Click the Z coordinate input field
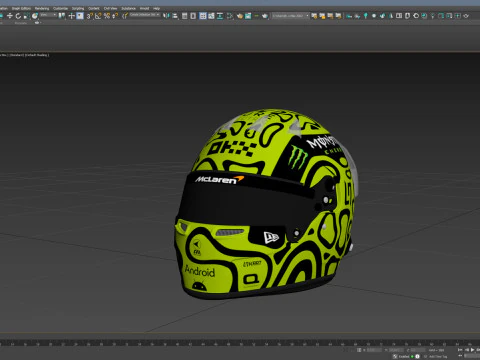The width and height of the screenshot is (480, 360). [x=418, y=350]
